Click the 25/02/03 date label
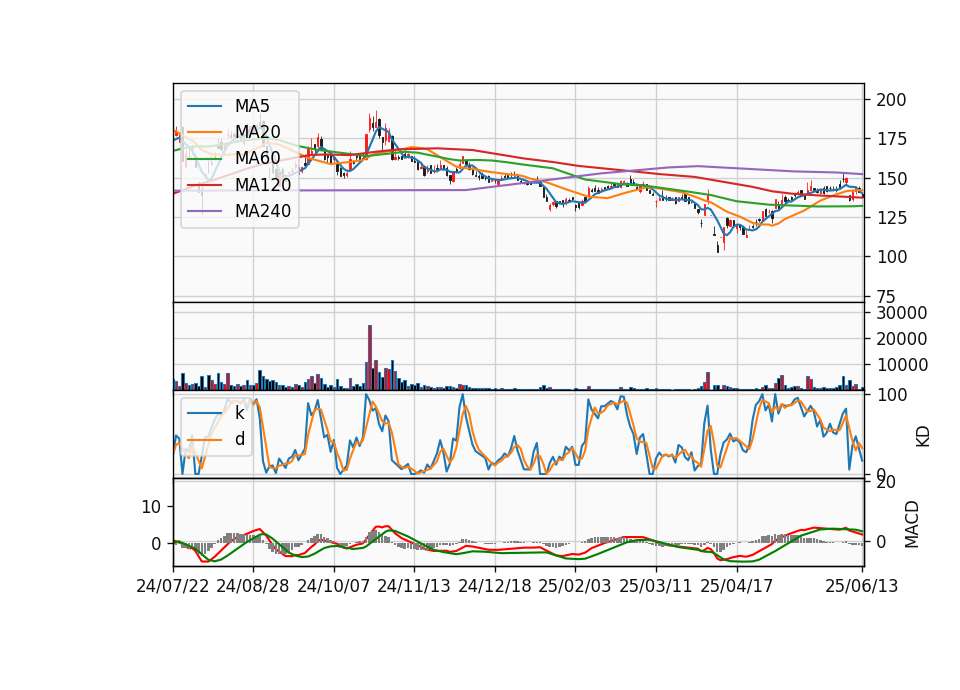This screenshot has width=960, height=690. point(575,586)
